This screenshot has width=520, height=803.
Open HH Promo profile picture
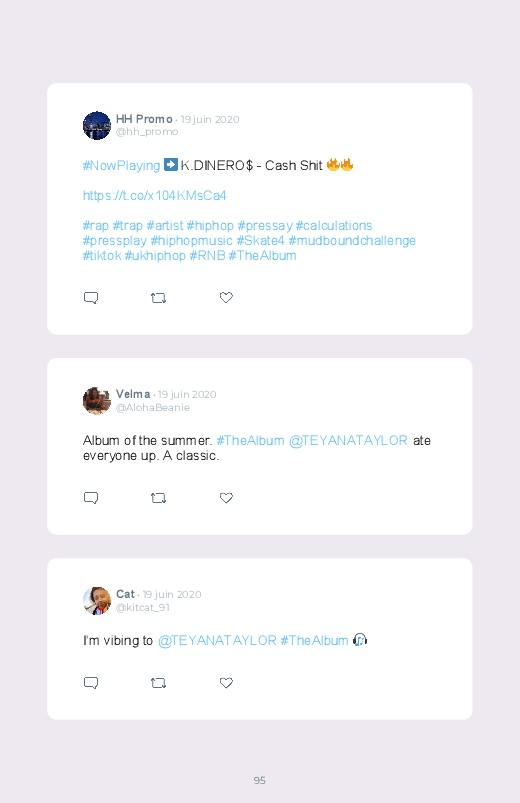coord(97,125)
